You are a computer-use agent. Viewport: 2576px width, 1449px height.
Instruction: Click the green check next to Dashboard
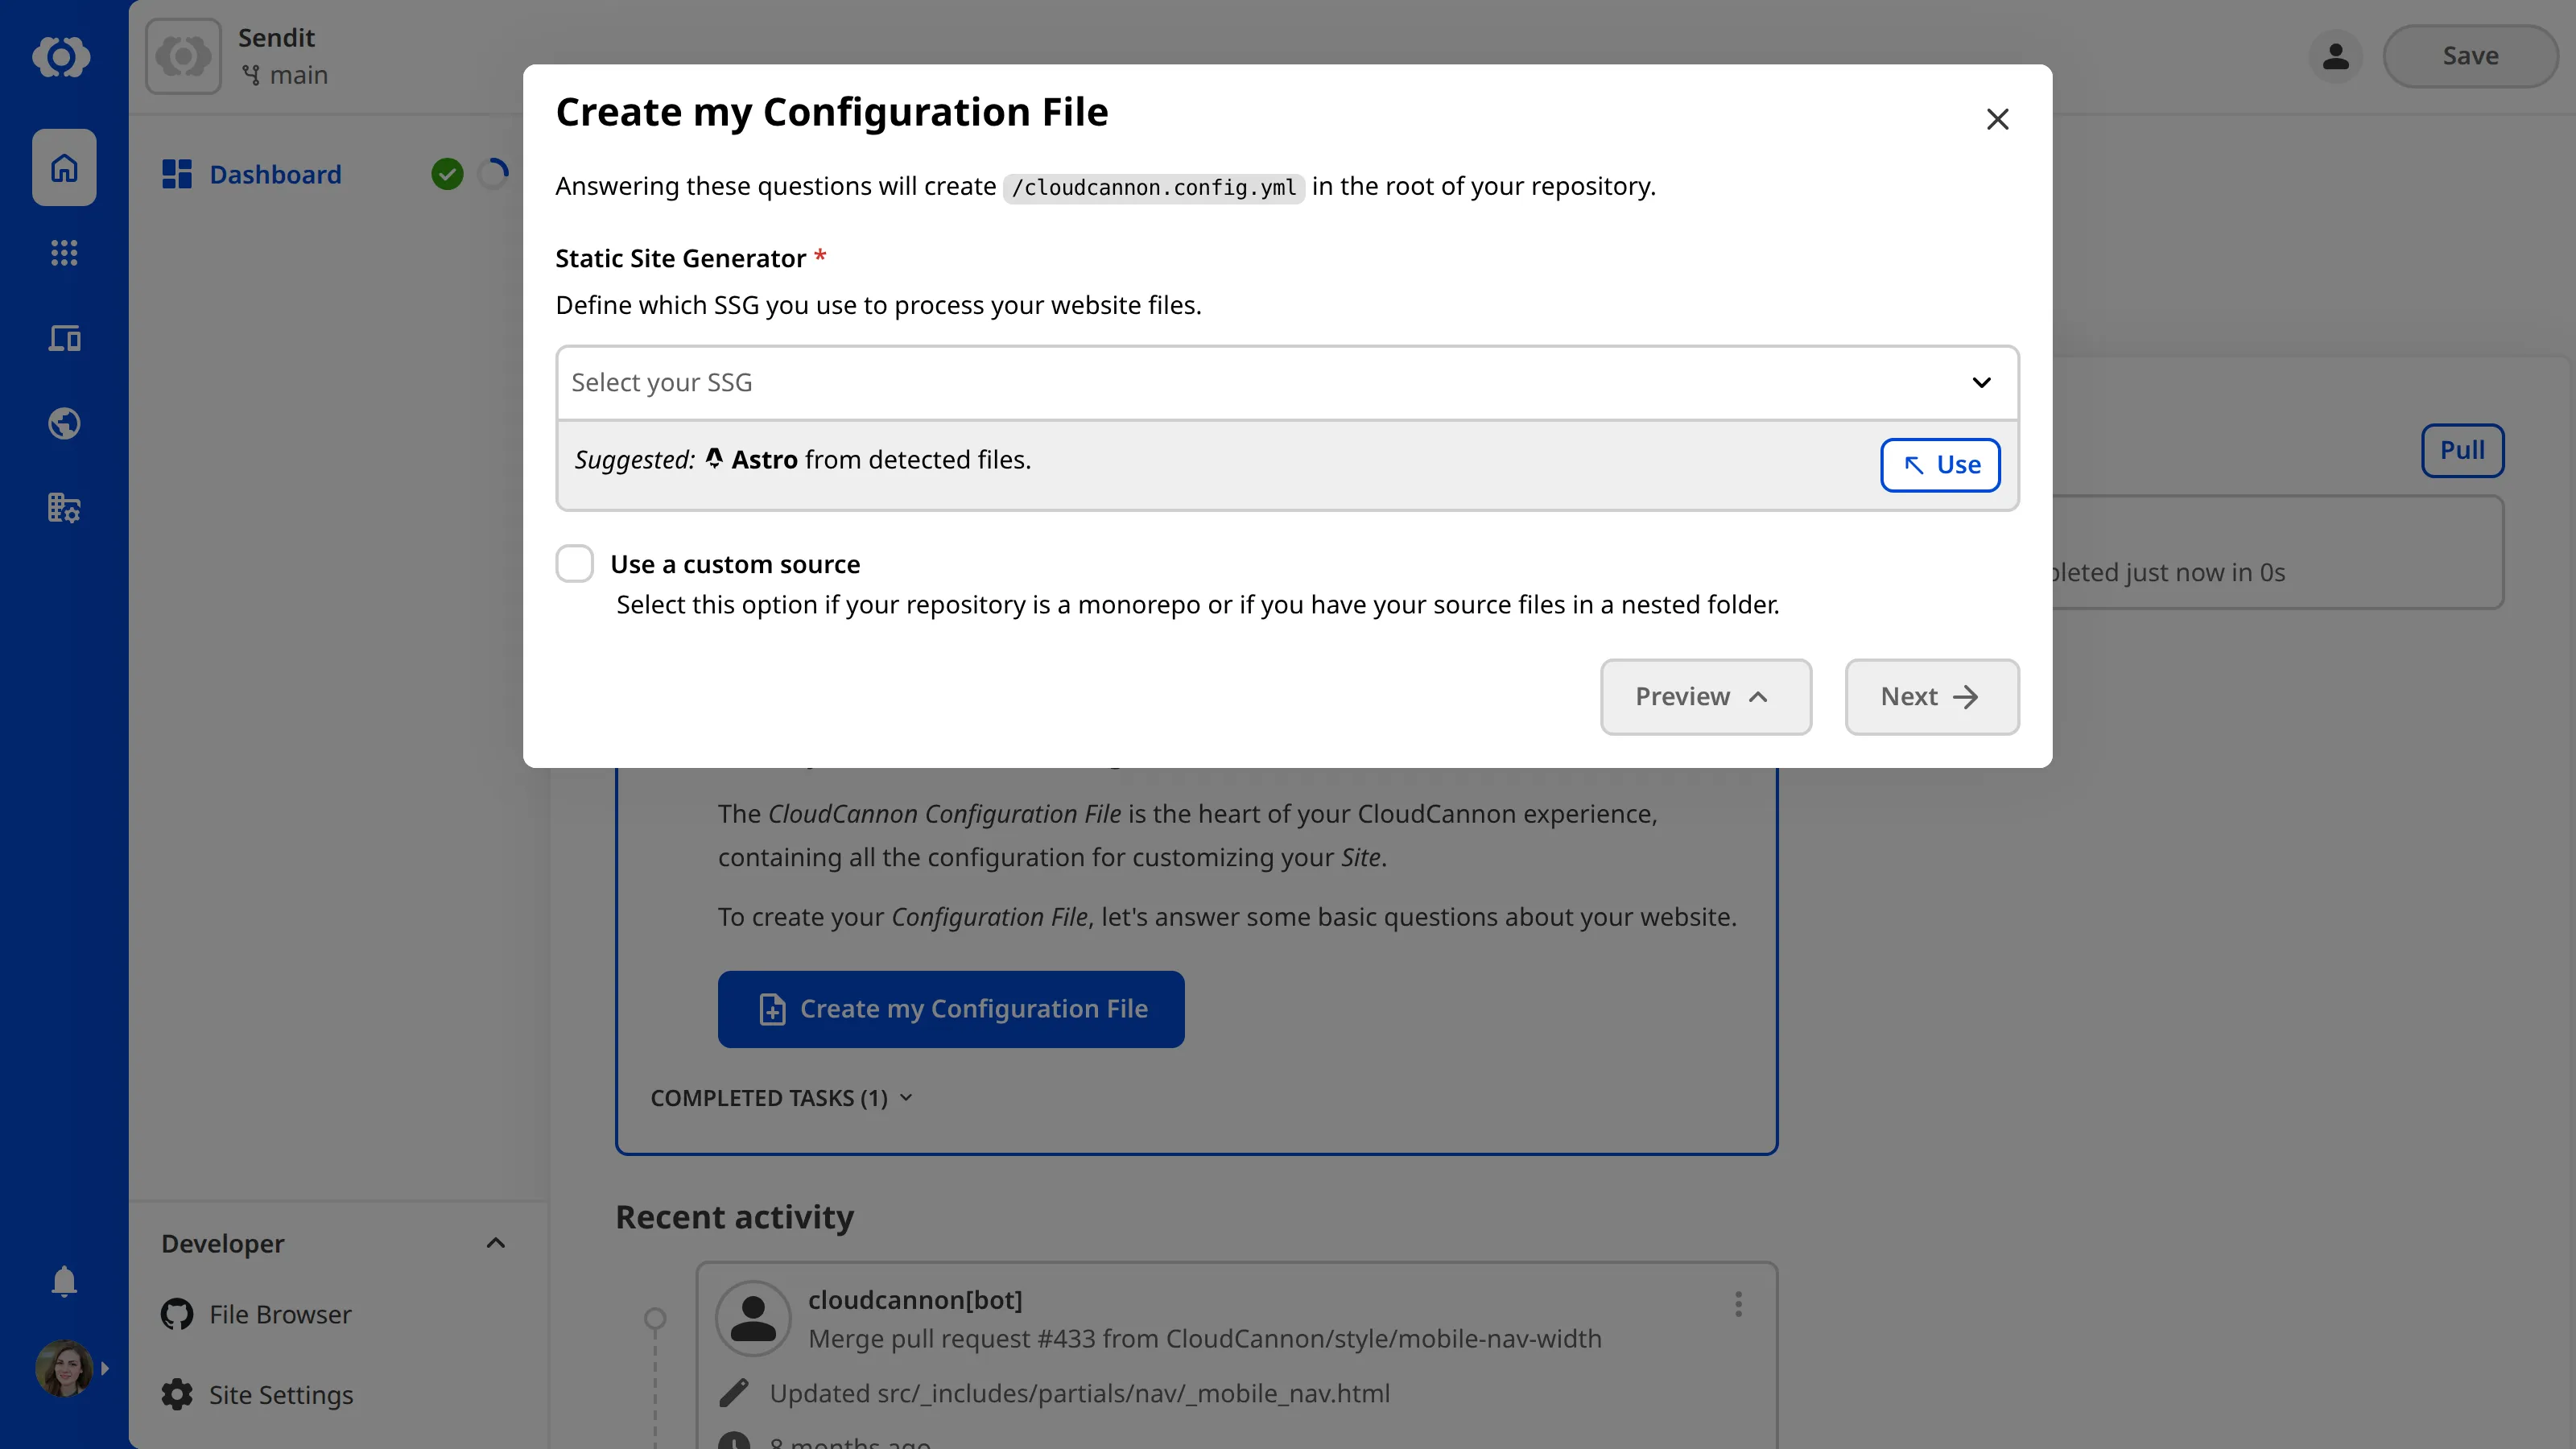pyautogui.click(x=447, y=173)
